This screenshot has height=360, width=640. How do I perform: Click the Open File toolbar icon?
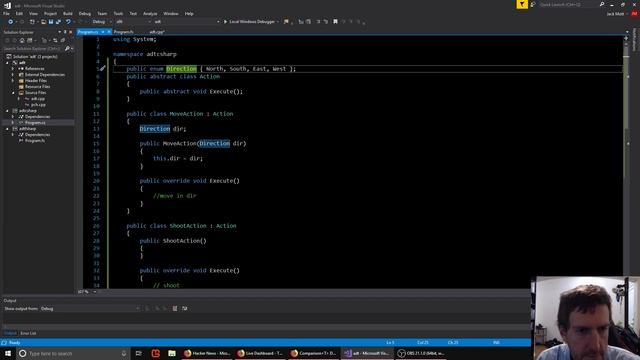(43, 22)
